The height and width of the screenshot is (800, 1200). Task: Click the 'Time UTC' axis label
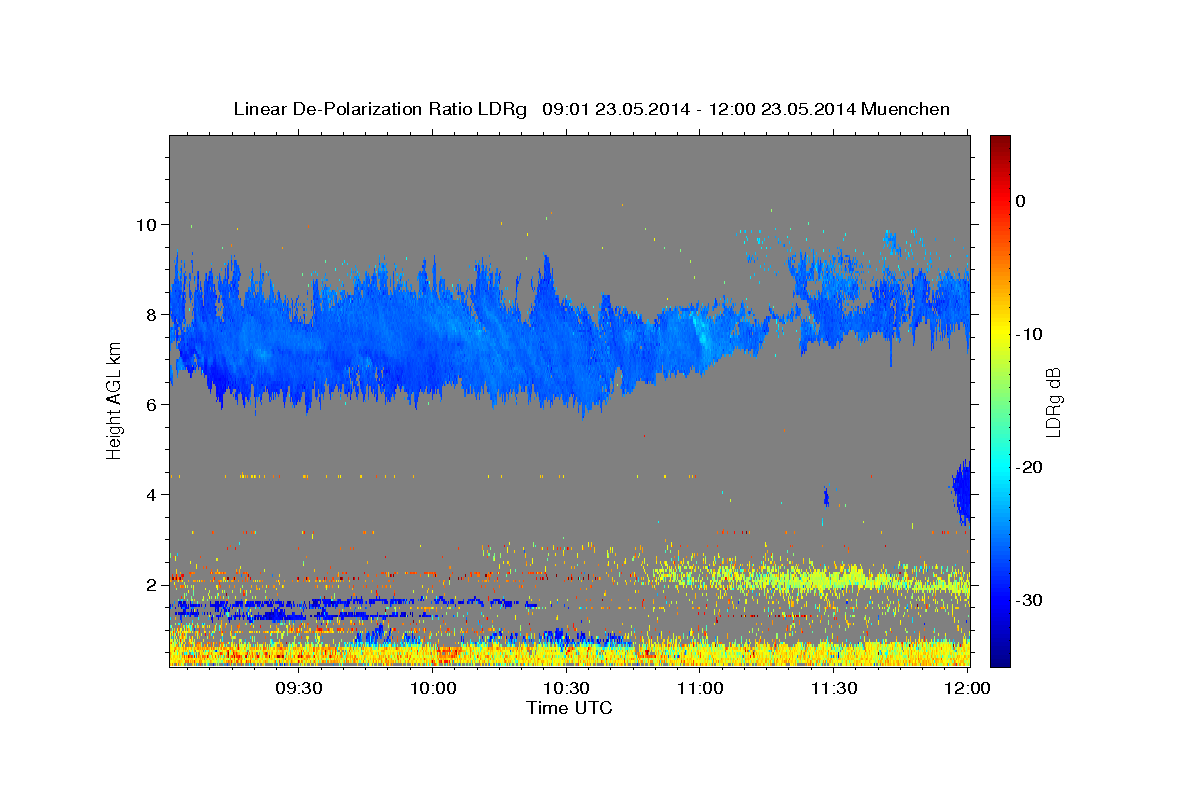point(569,708)
